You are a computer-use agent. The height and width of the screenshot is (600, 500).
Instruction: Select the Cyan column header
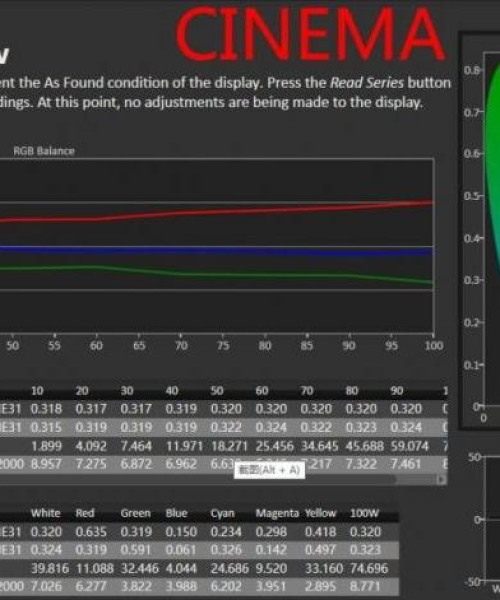pos(222,513)
